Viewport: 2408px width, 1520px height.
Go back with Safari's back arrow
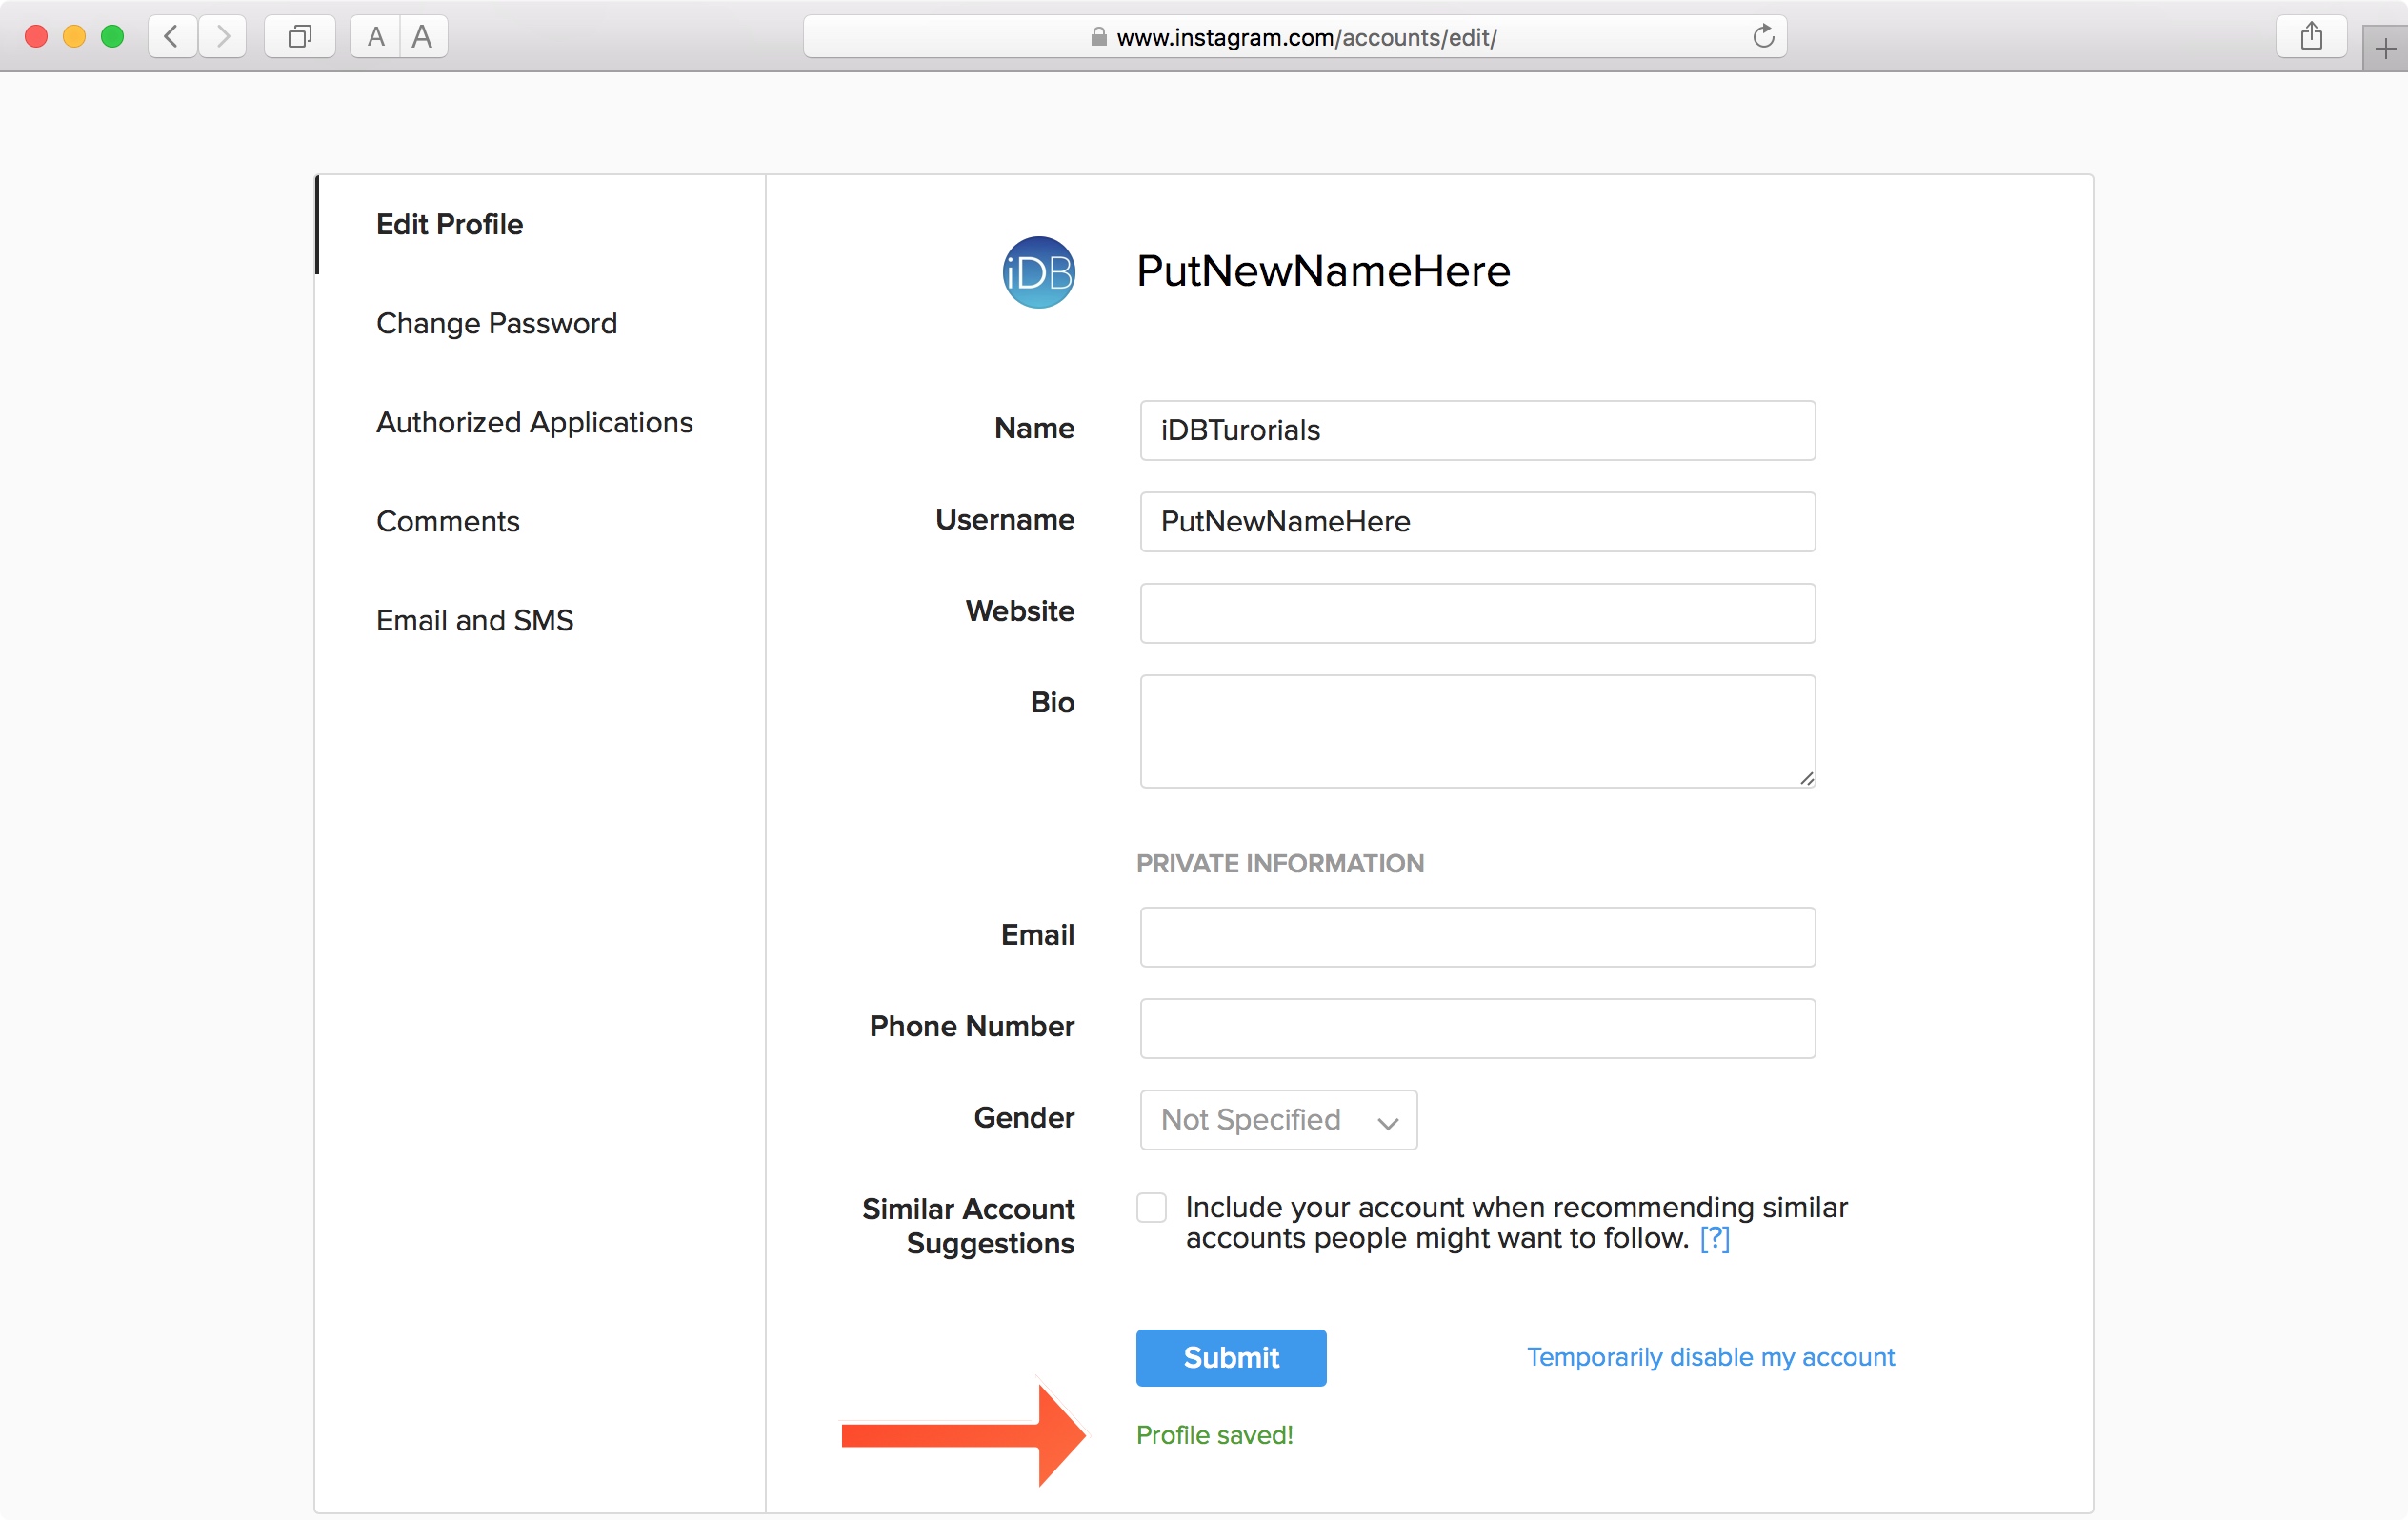172,37
